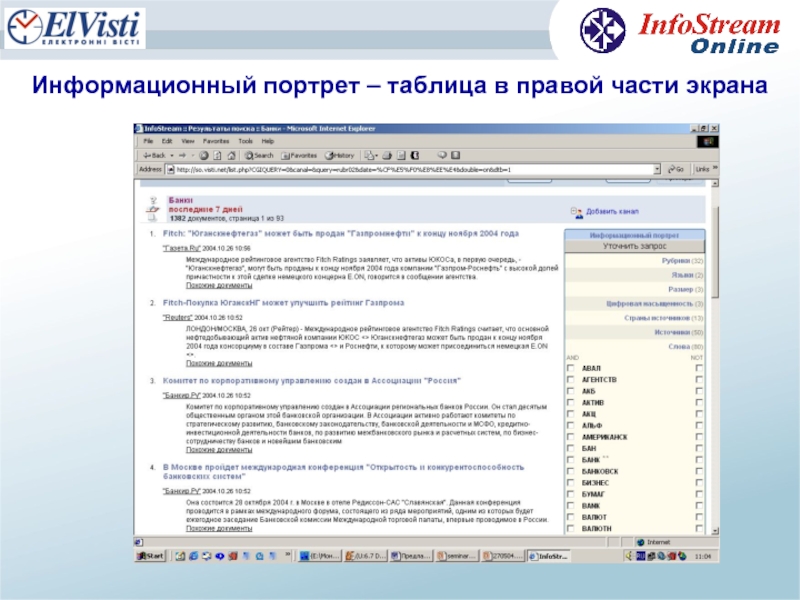Check the NOT box for БУМАГ
The width and height of the screenshot is (800, 600).
[x=699, y=494]
